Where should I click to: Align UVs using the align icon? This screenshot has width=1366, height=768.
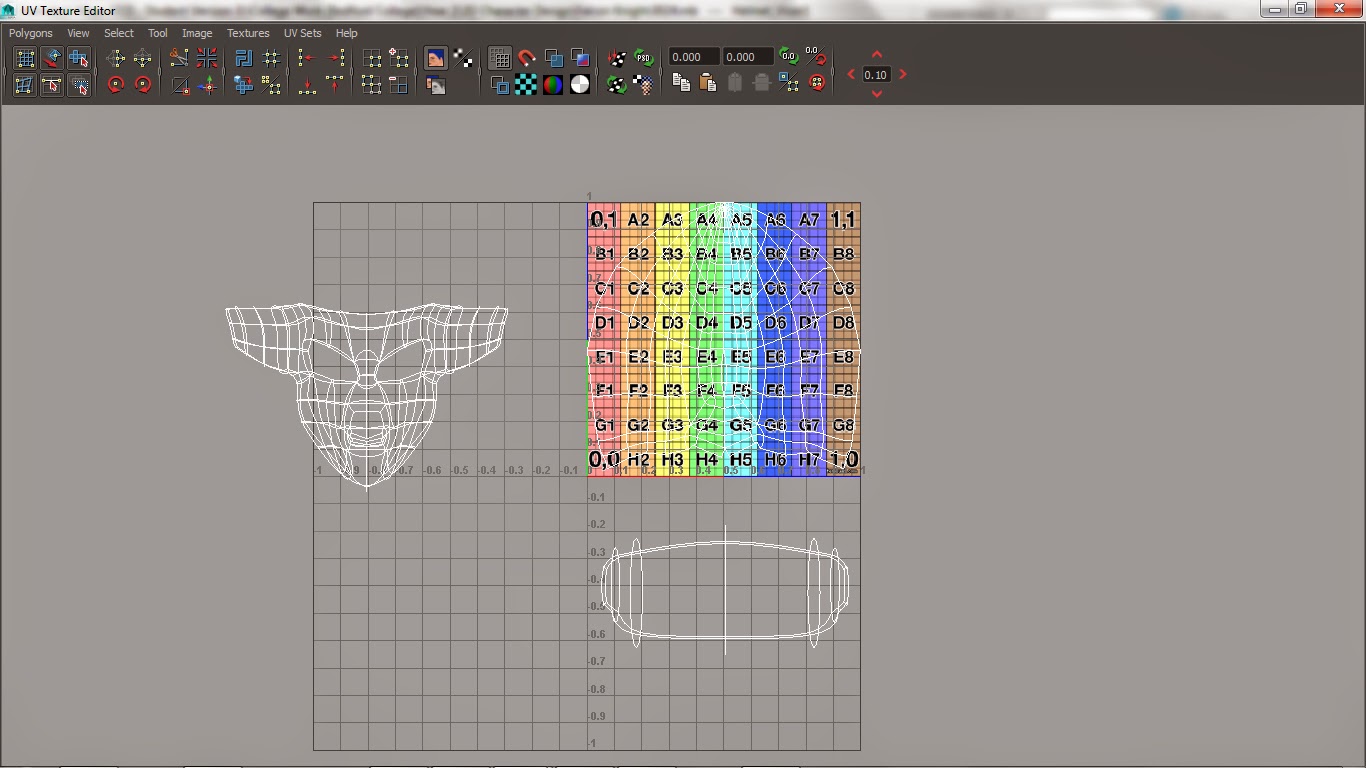[x=307, y=57]
